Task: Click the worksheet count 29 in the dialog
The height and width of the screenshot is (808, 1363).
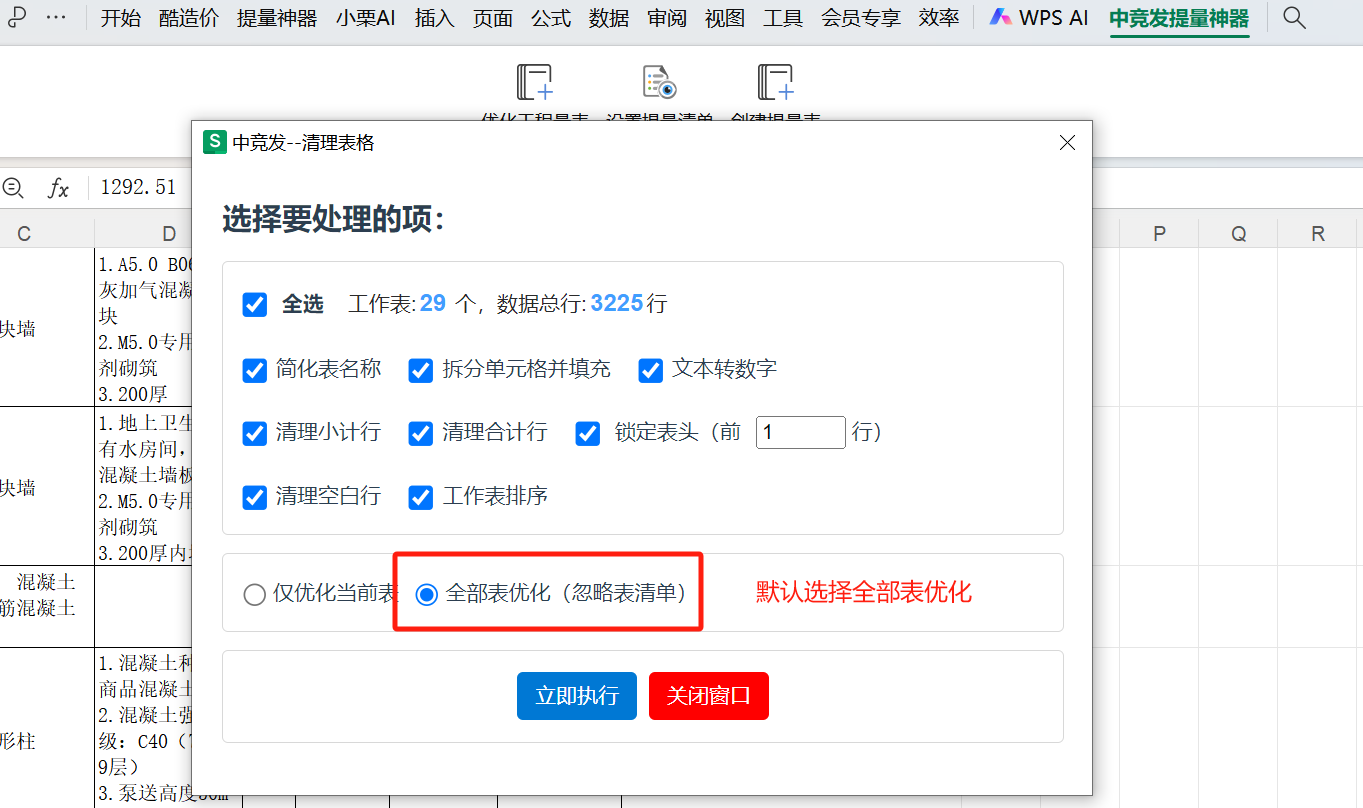Action: point(433,303)
